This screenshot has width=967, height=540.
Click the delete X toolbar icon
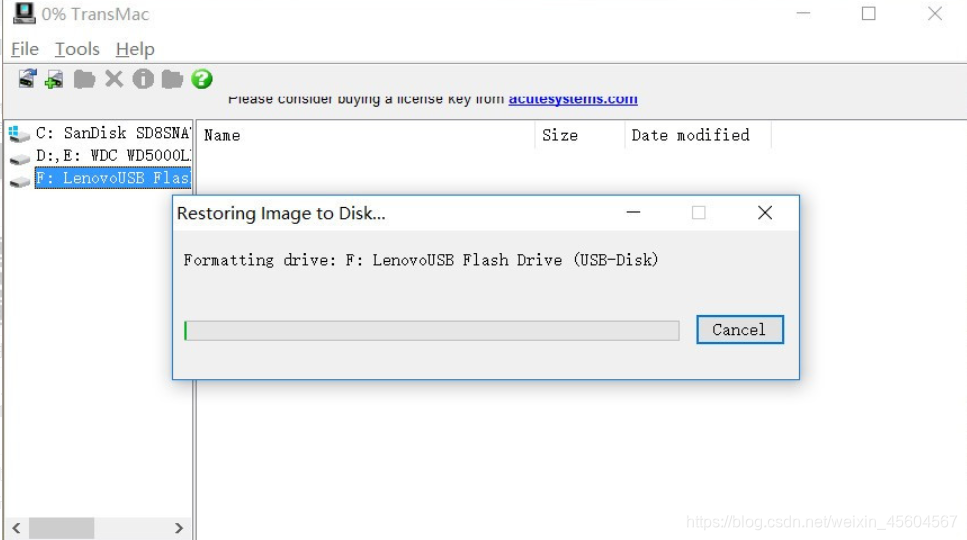click(x=114, y=79)
